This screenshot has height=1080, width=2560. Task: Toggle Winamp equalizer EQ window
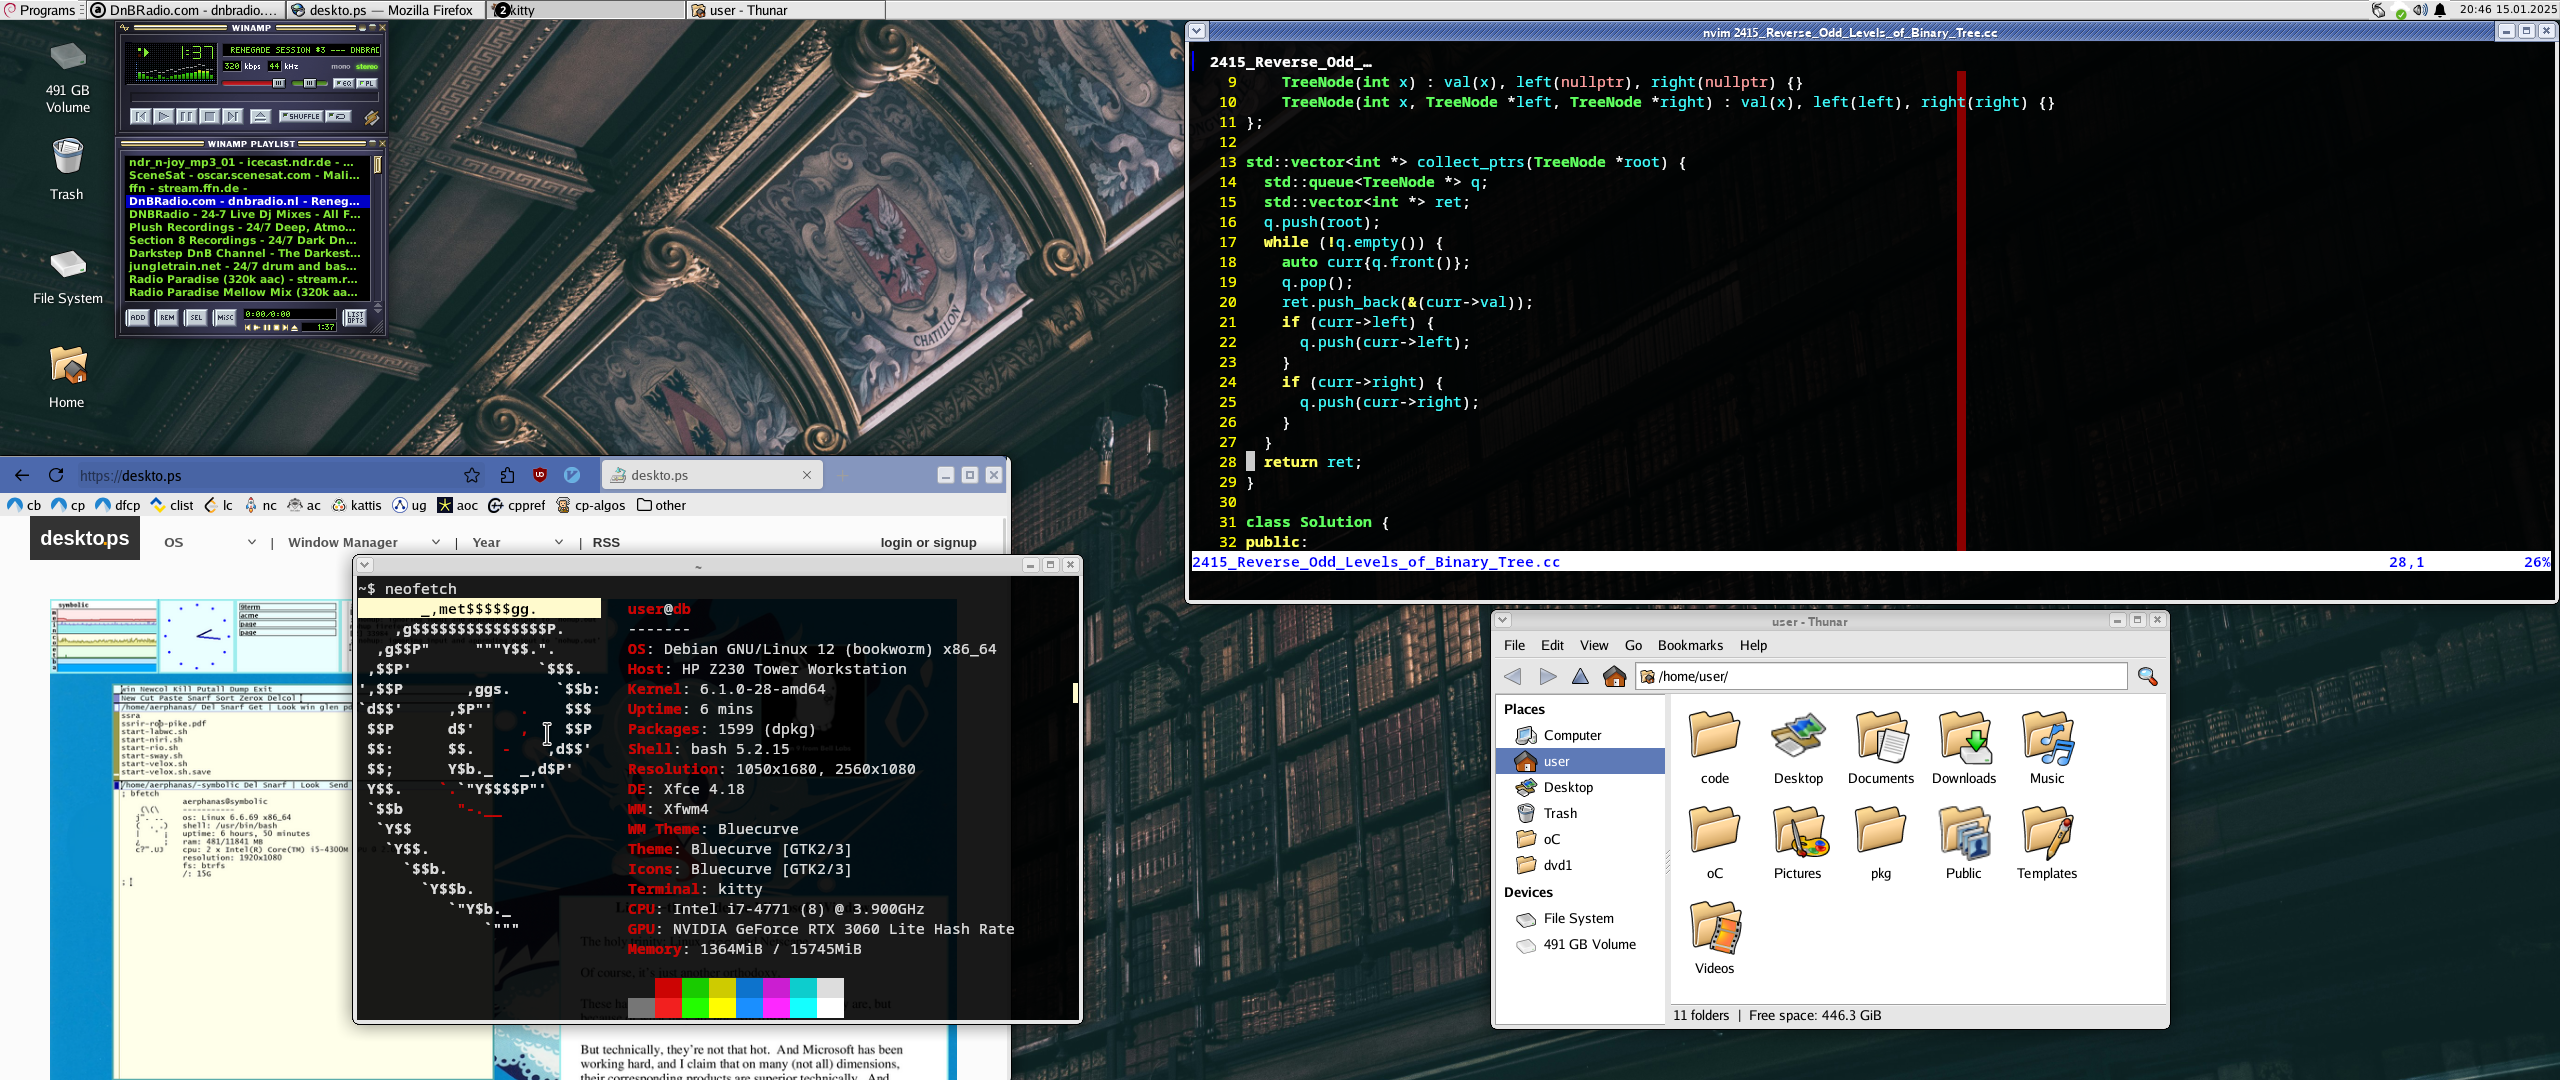point(343,83)
